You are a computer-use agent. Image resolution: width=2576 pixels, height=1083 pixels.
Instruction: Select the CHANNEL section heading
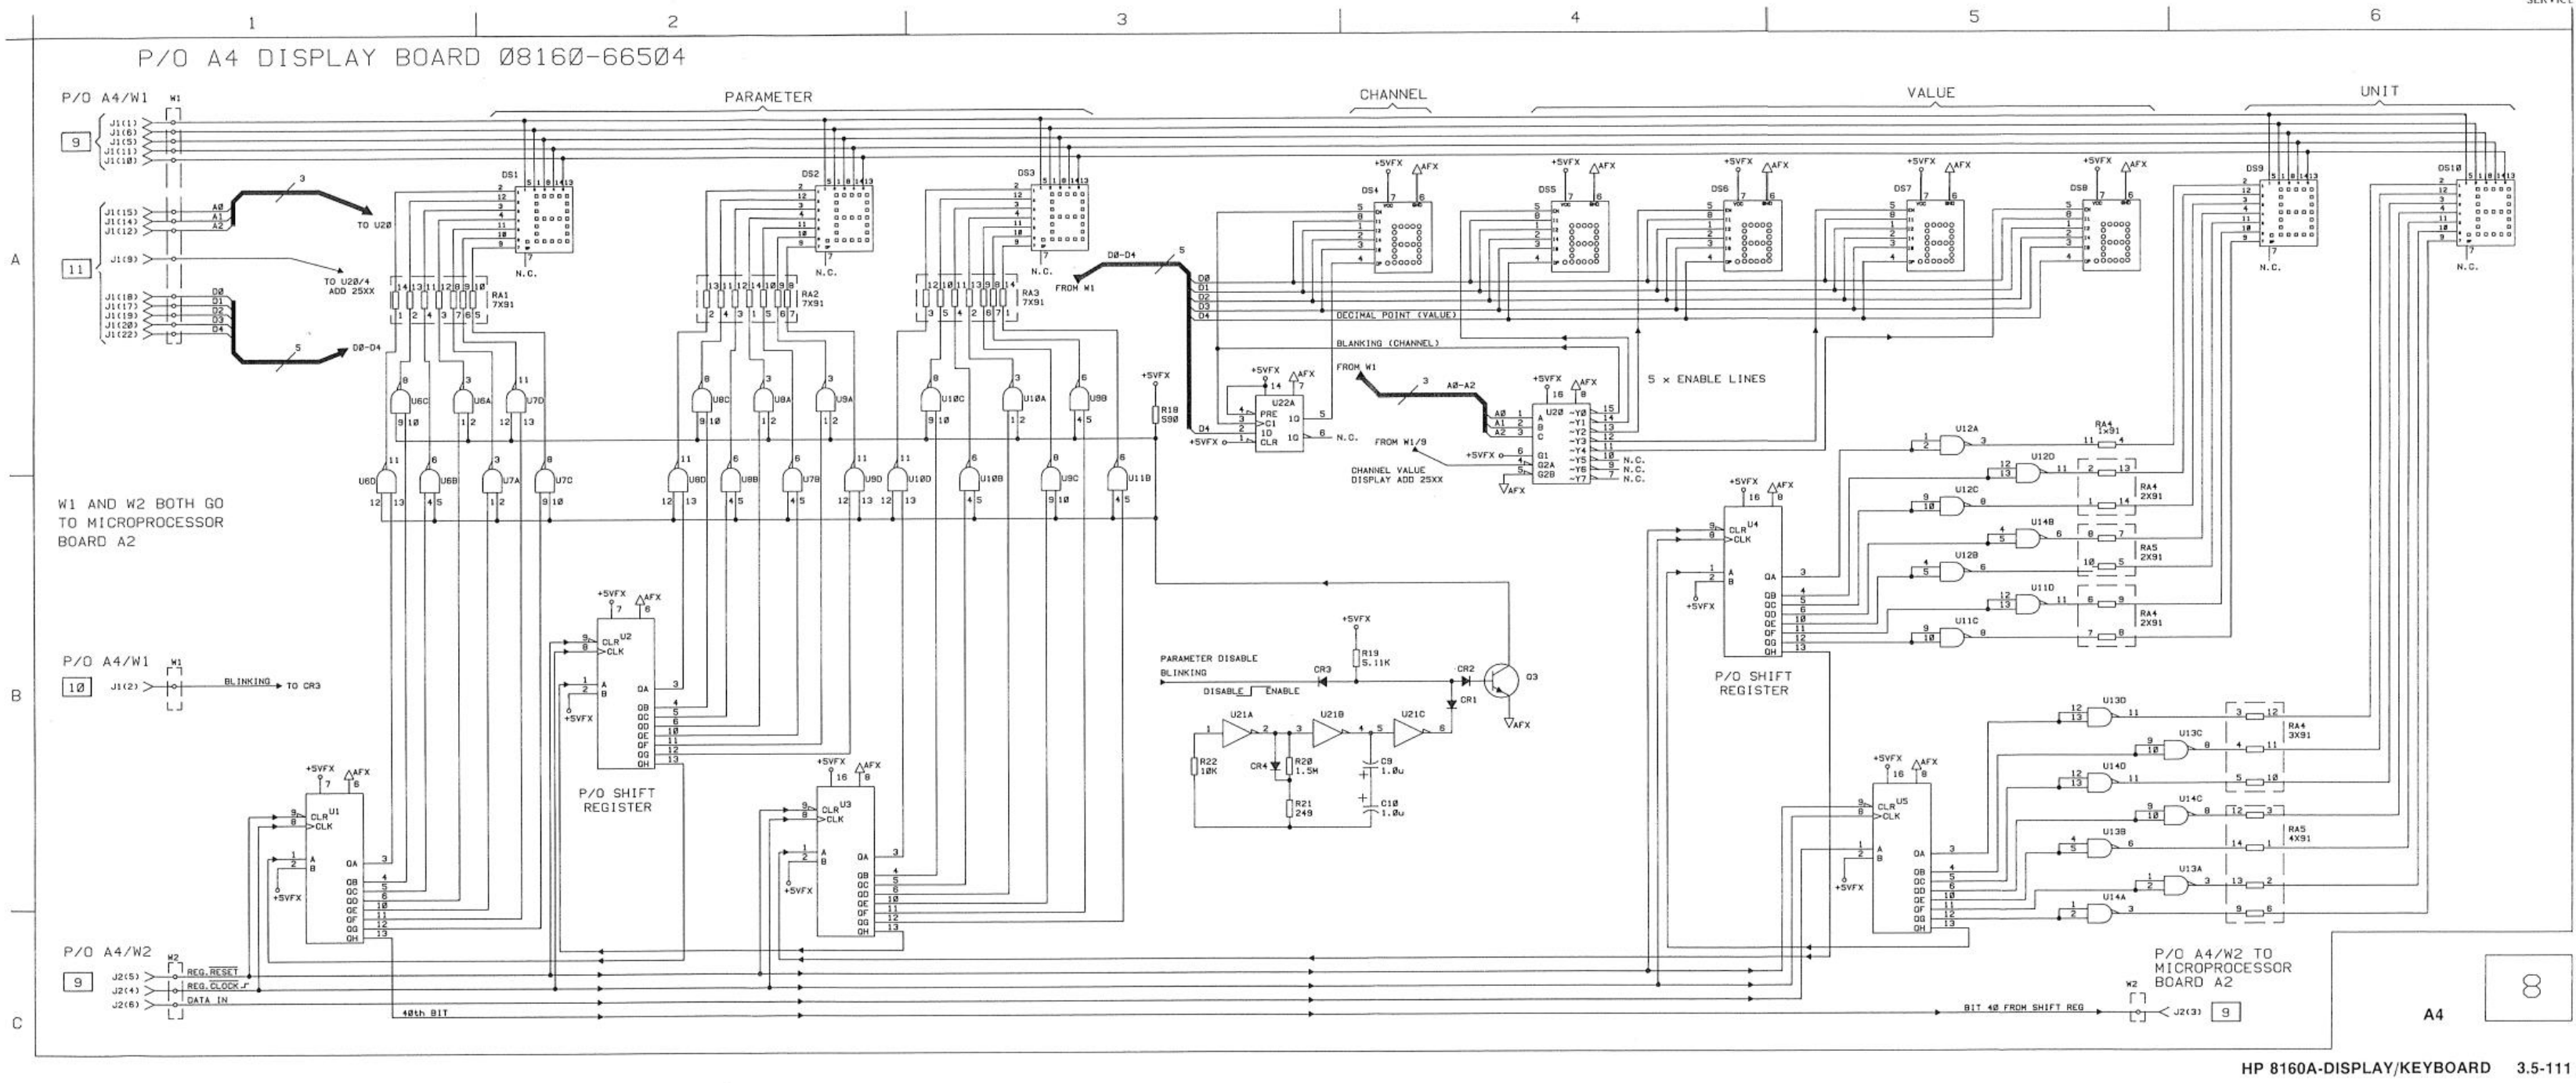point(1392,94)
